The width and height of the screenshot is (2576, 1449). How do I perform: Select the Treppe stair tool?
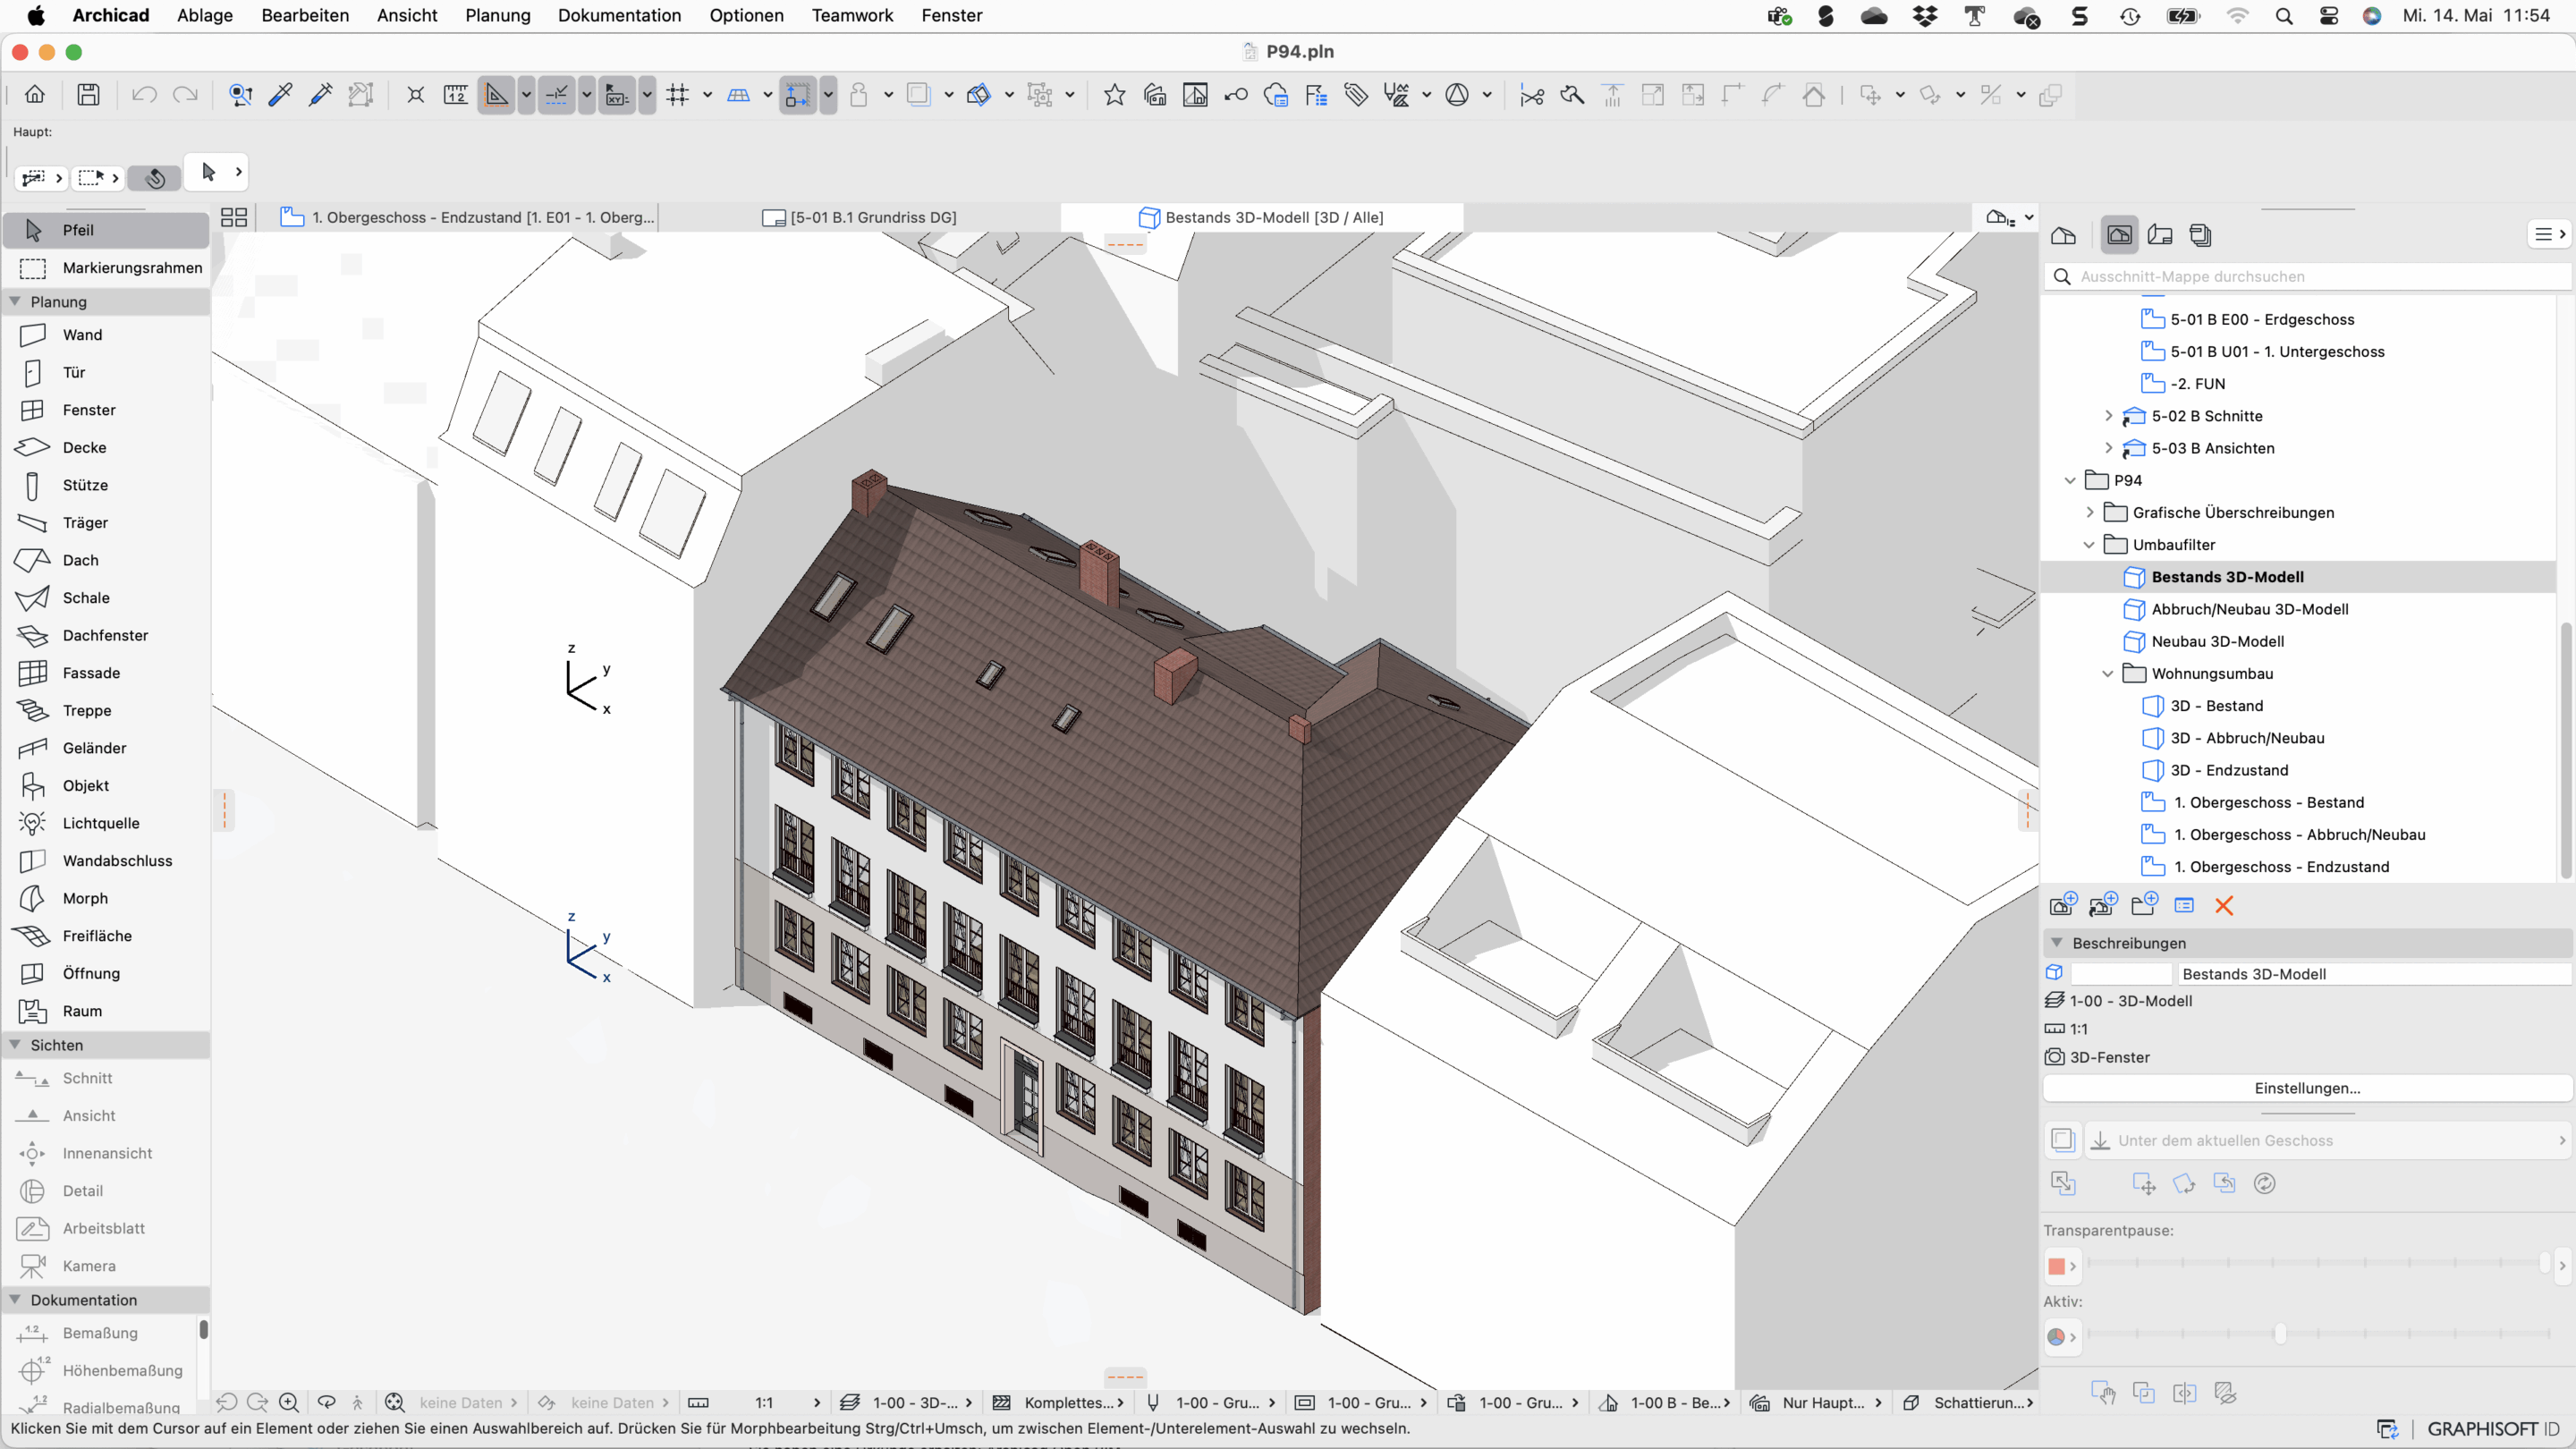pyautogui.click(x=105, y=710)
